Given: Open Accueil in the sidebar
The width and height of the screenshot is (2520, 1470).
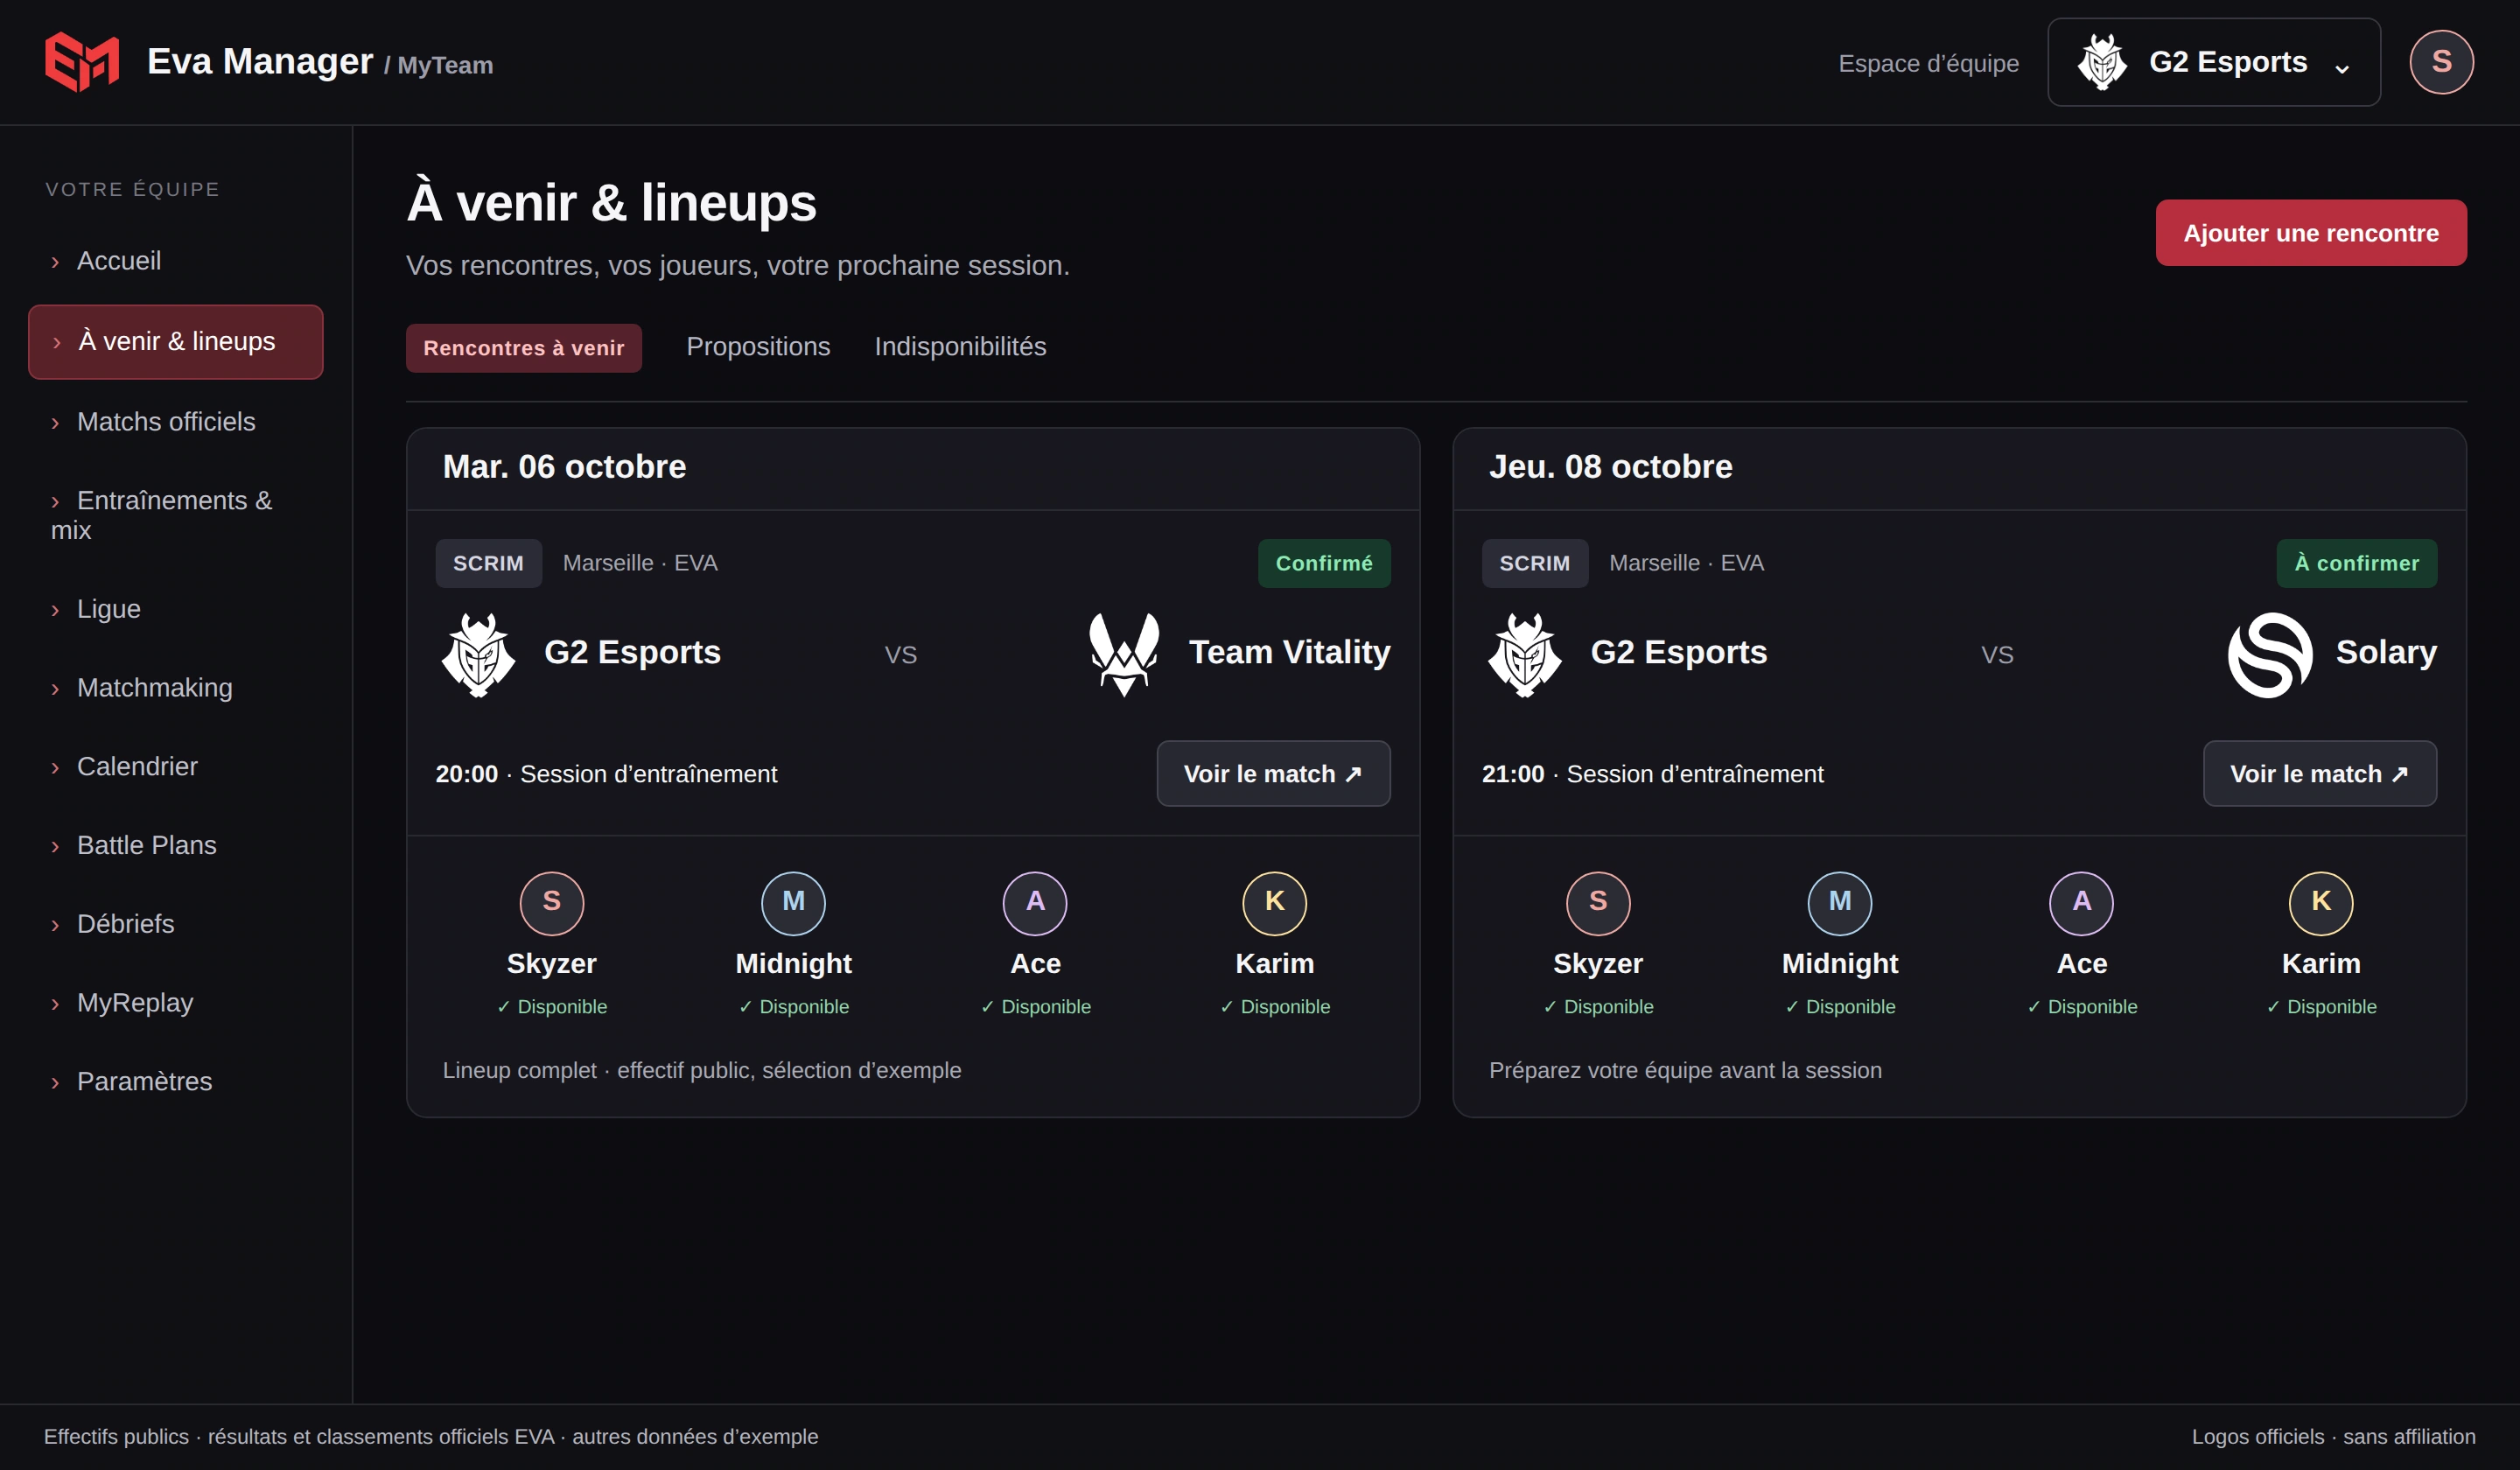Looking at the screenshot, I should coord(176,261).
